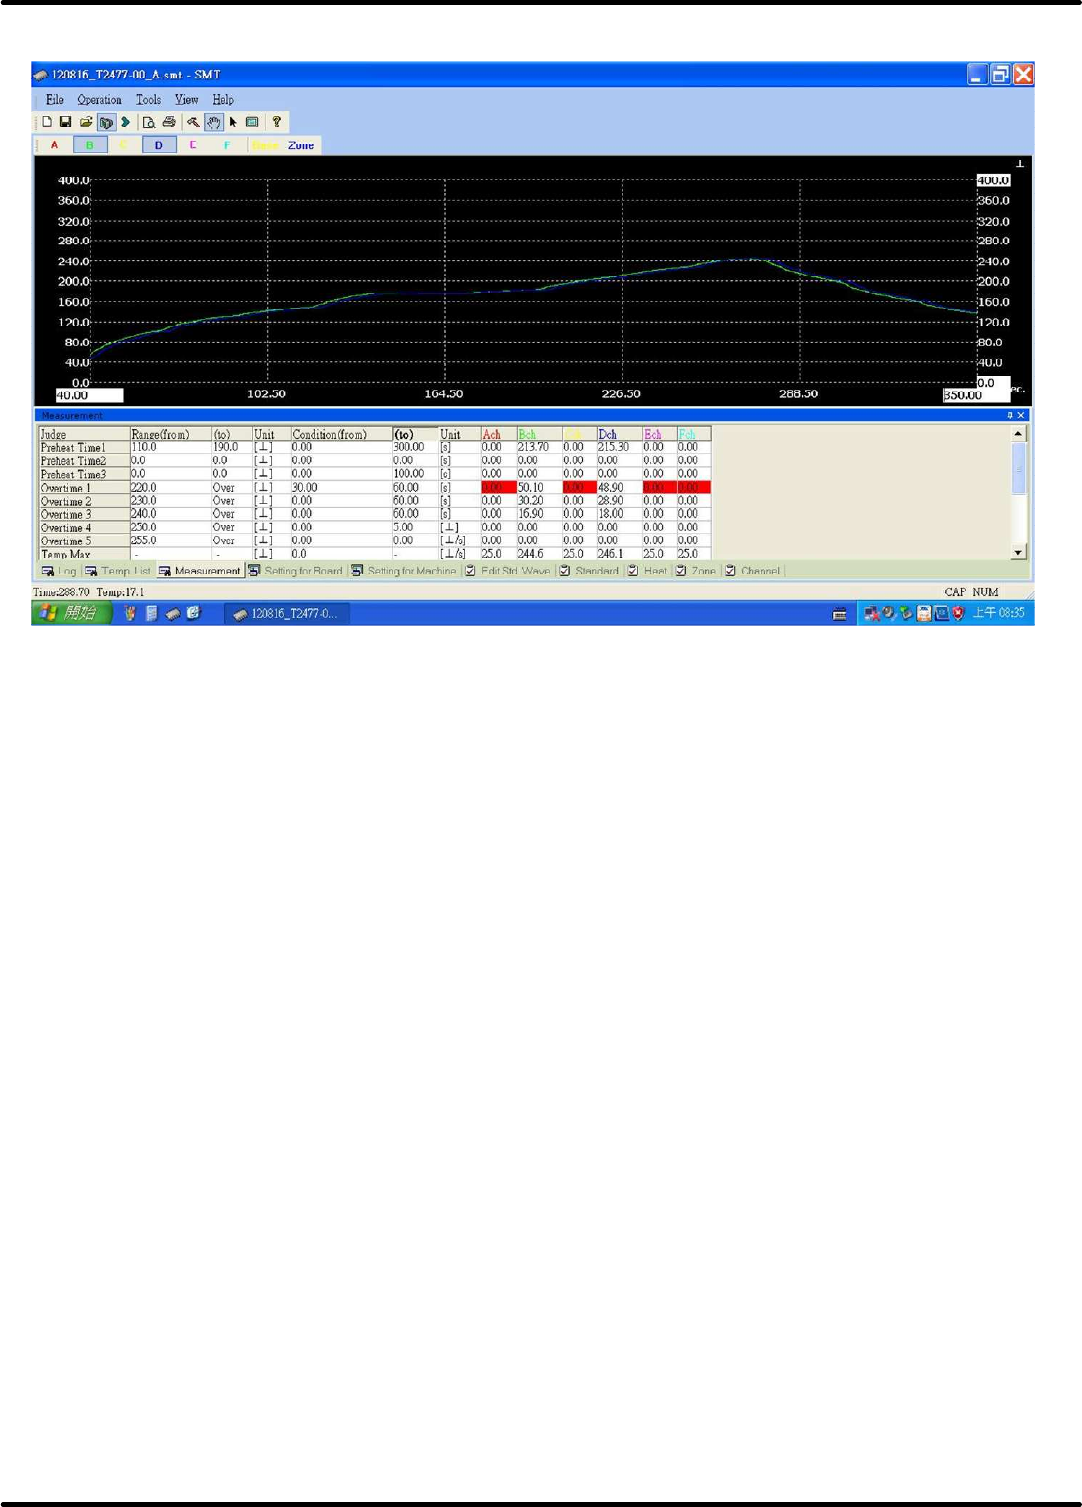
Task: Toggle channel F curve display
Action: point(227,145)
